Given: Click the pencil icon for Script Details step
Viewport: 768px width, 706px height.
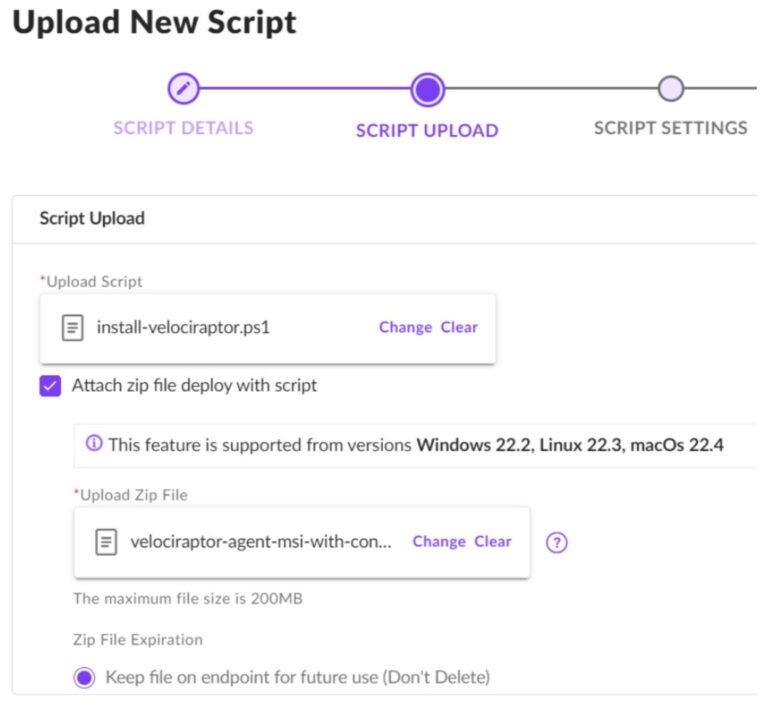Looking at the screenshot, I should (183, 89).
